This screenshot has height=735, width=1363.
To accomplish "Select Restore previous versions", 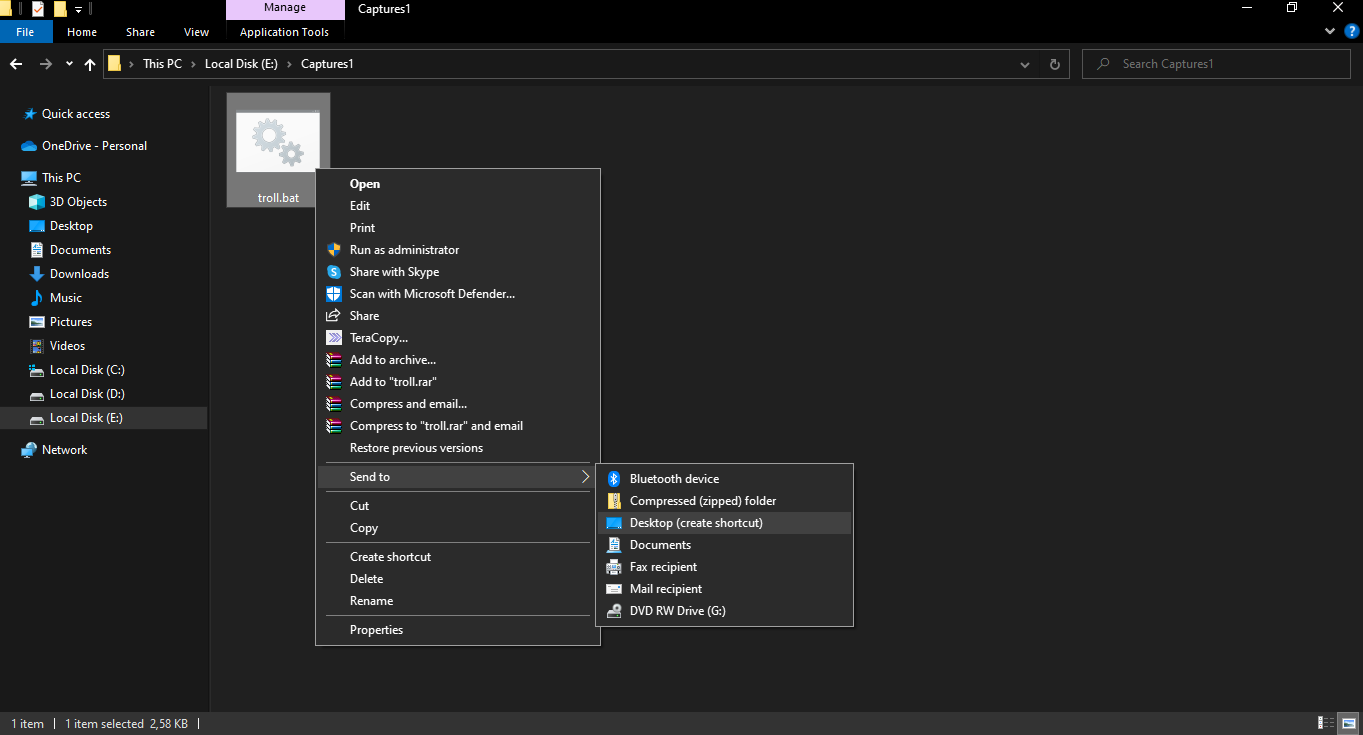I will pyautogui.click(x=458, y=448).
